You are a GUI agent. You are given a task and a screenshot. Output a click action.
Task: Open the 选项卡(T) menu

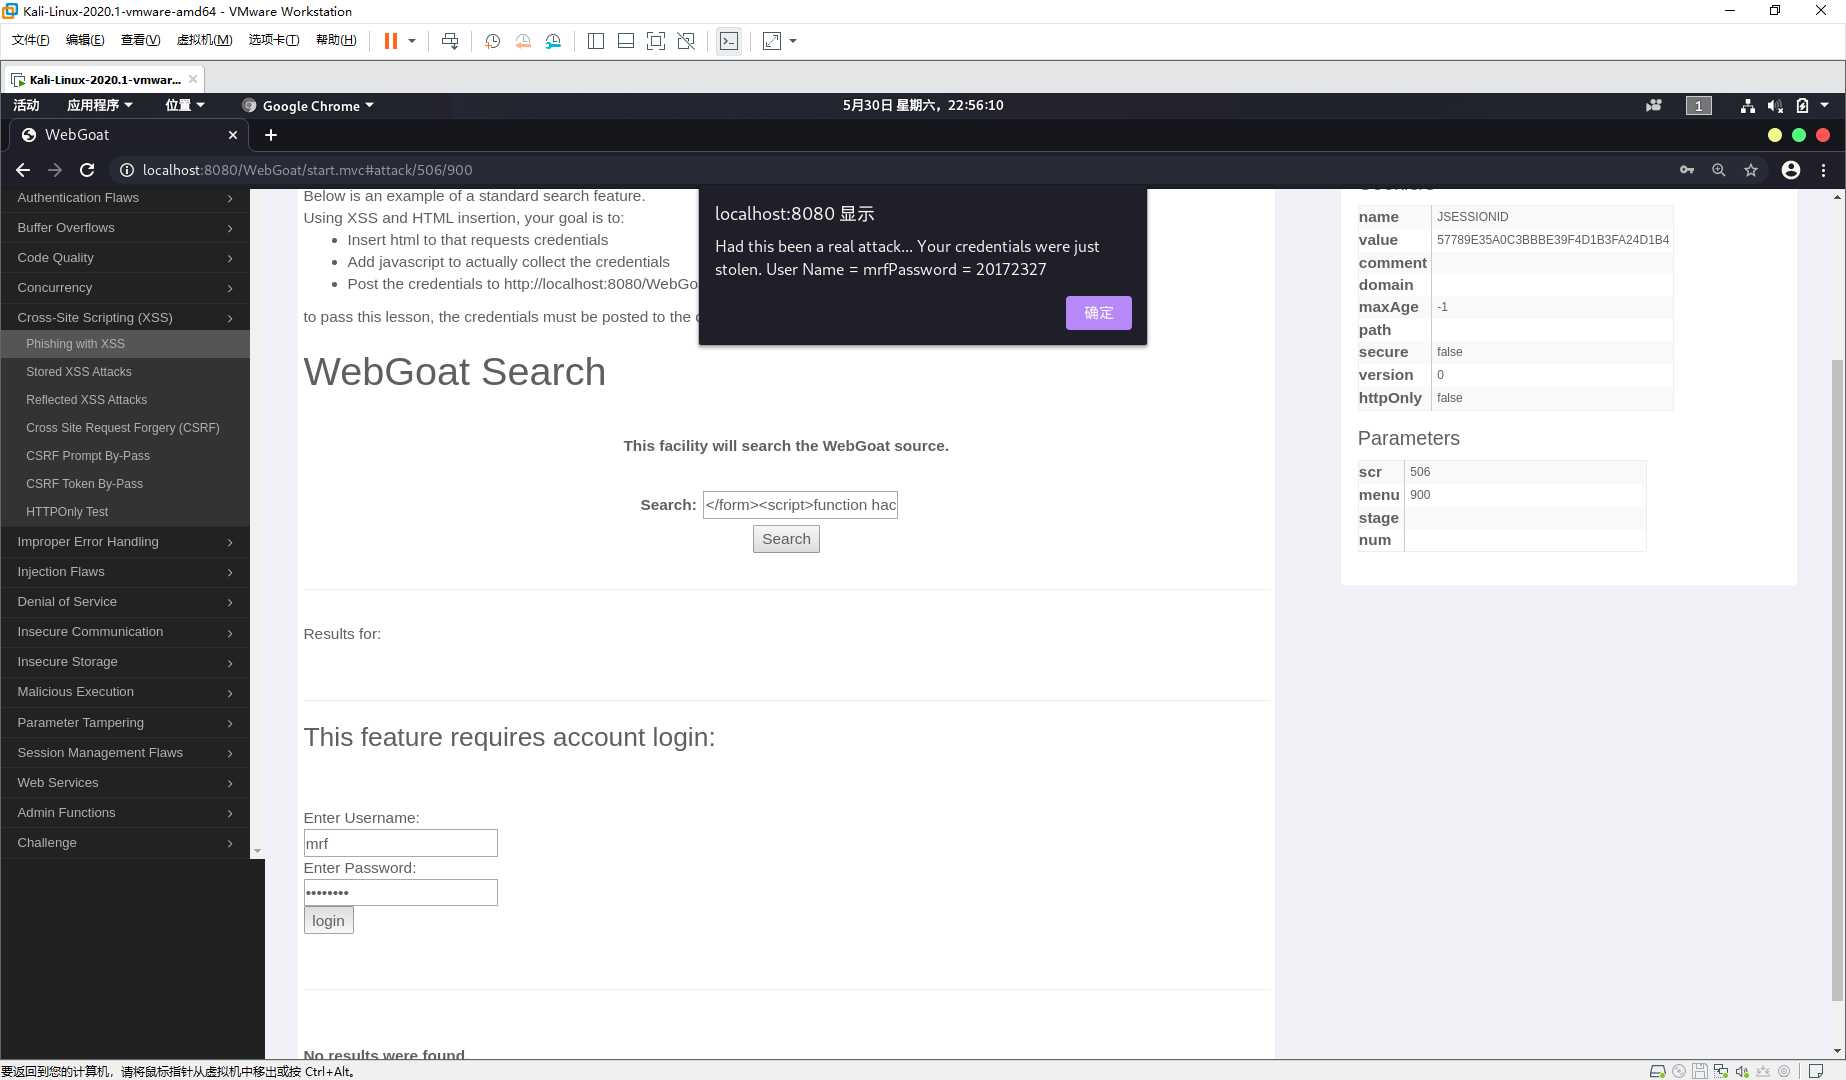tap(274, 40)
